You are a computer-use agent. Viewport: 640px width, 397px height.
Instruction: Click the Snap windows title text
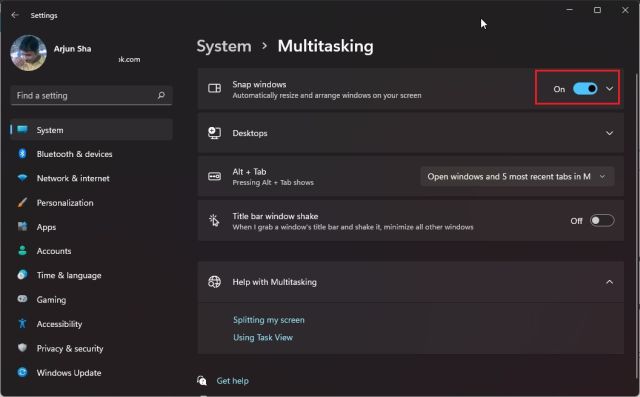[259, 84]
